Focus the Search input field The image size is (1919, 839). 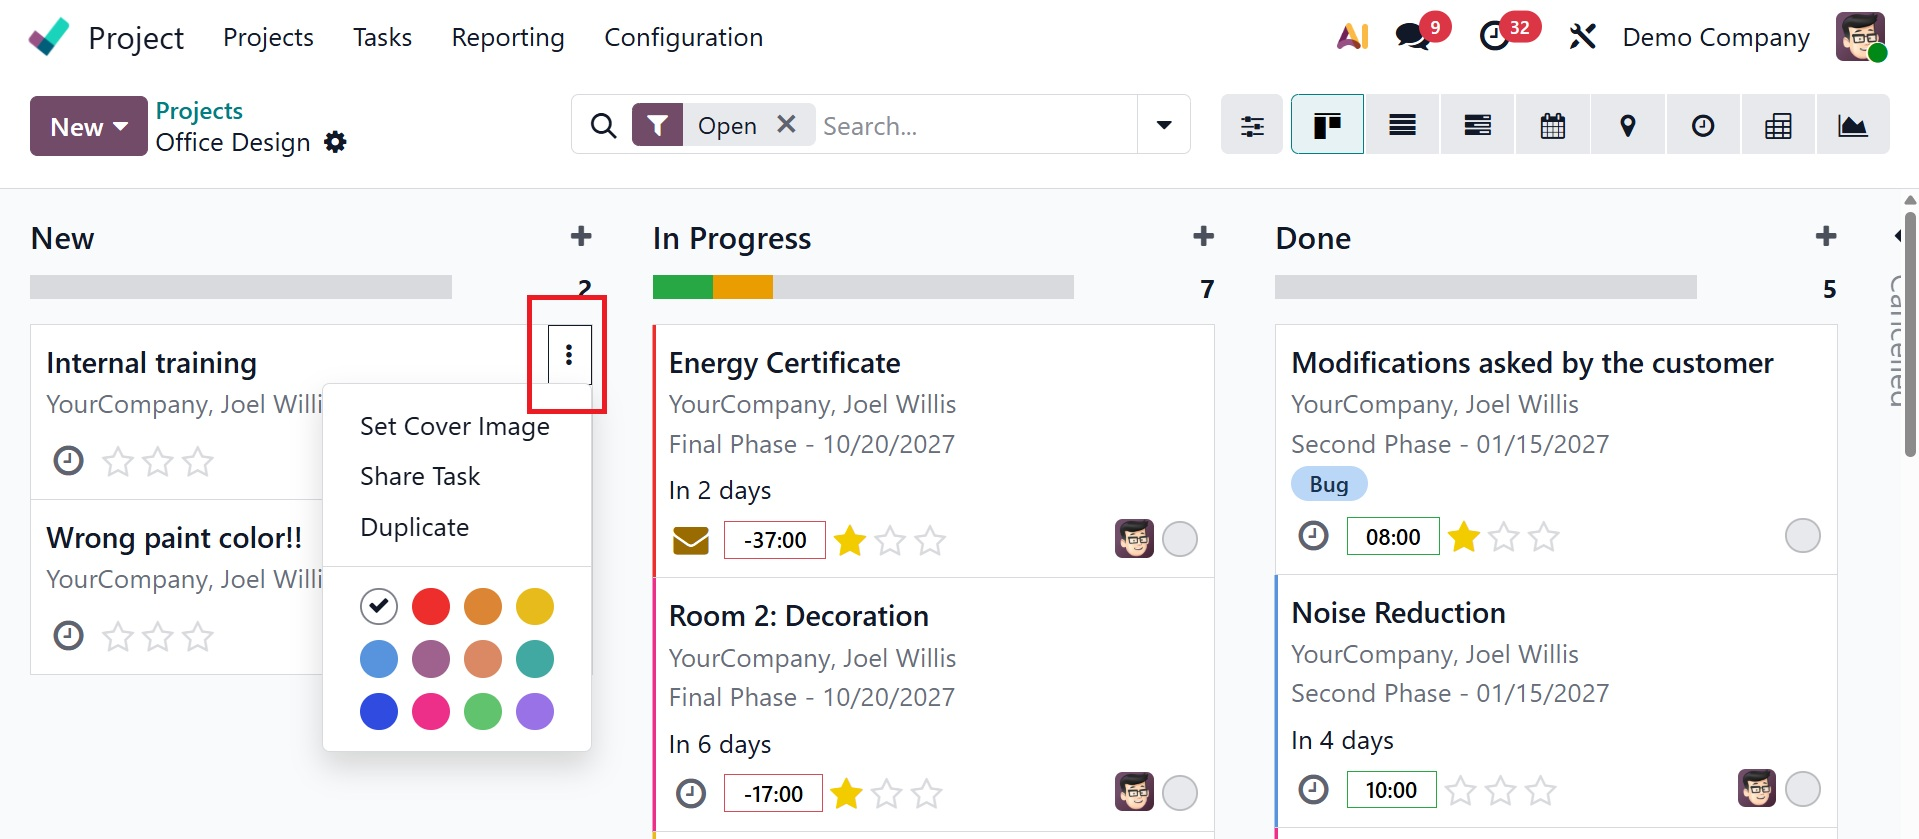coord(975,126)
